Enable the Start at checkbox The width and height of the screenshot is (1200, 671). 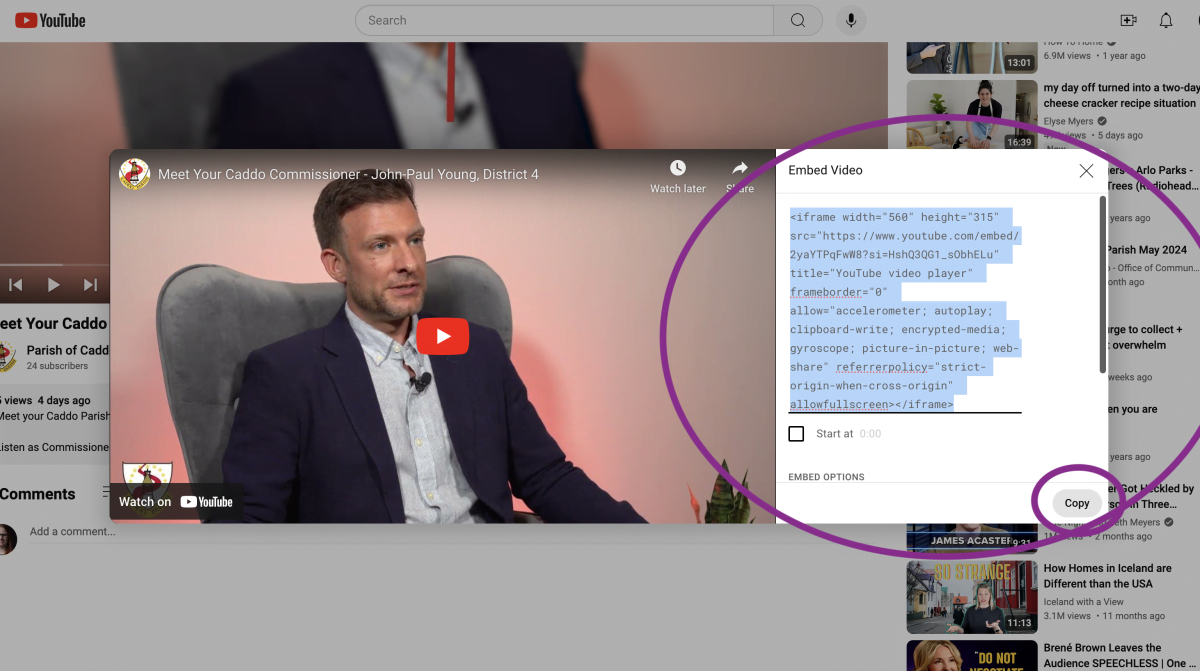[x=796, y=434]
